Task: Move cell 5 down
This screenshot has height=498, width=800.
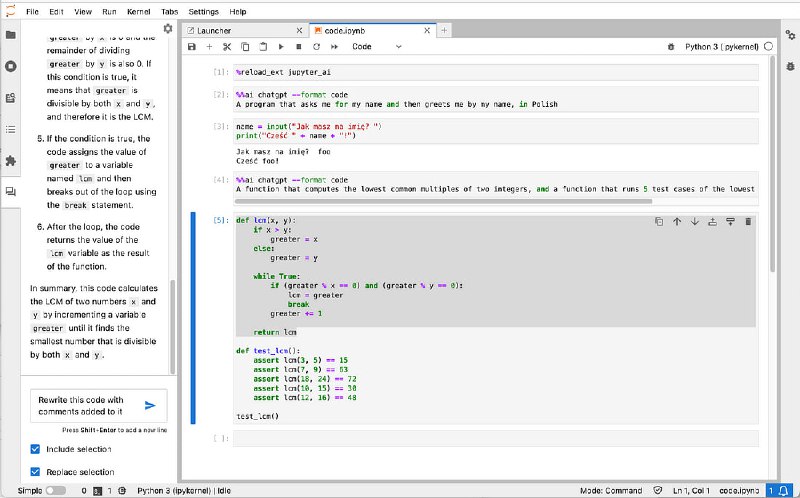Action: point(695,221)
